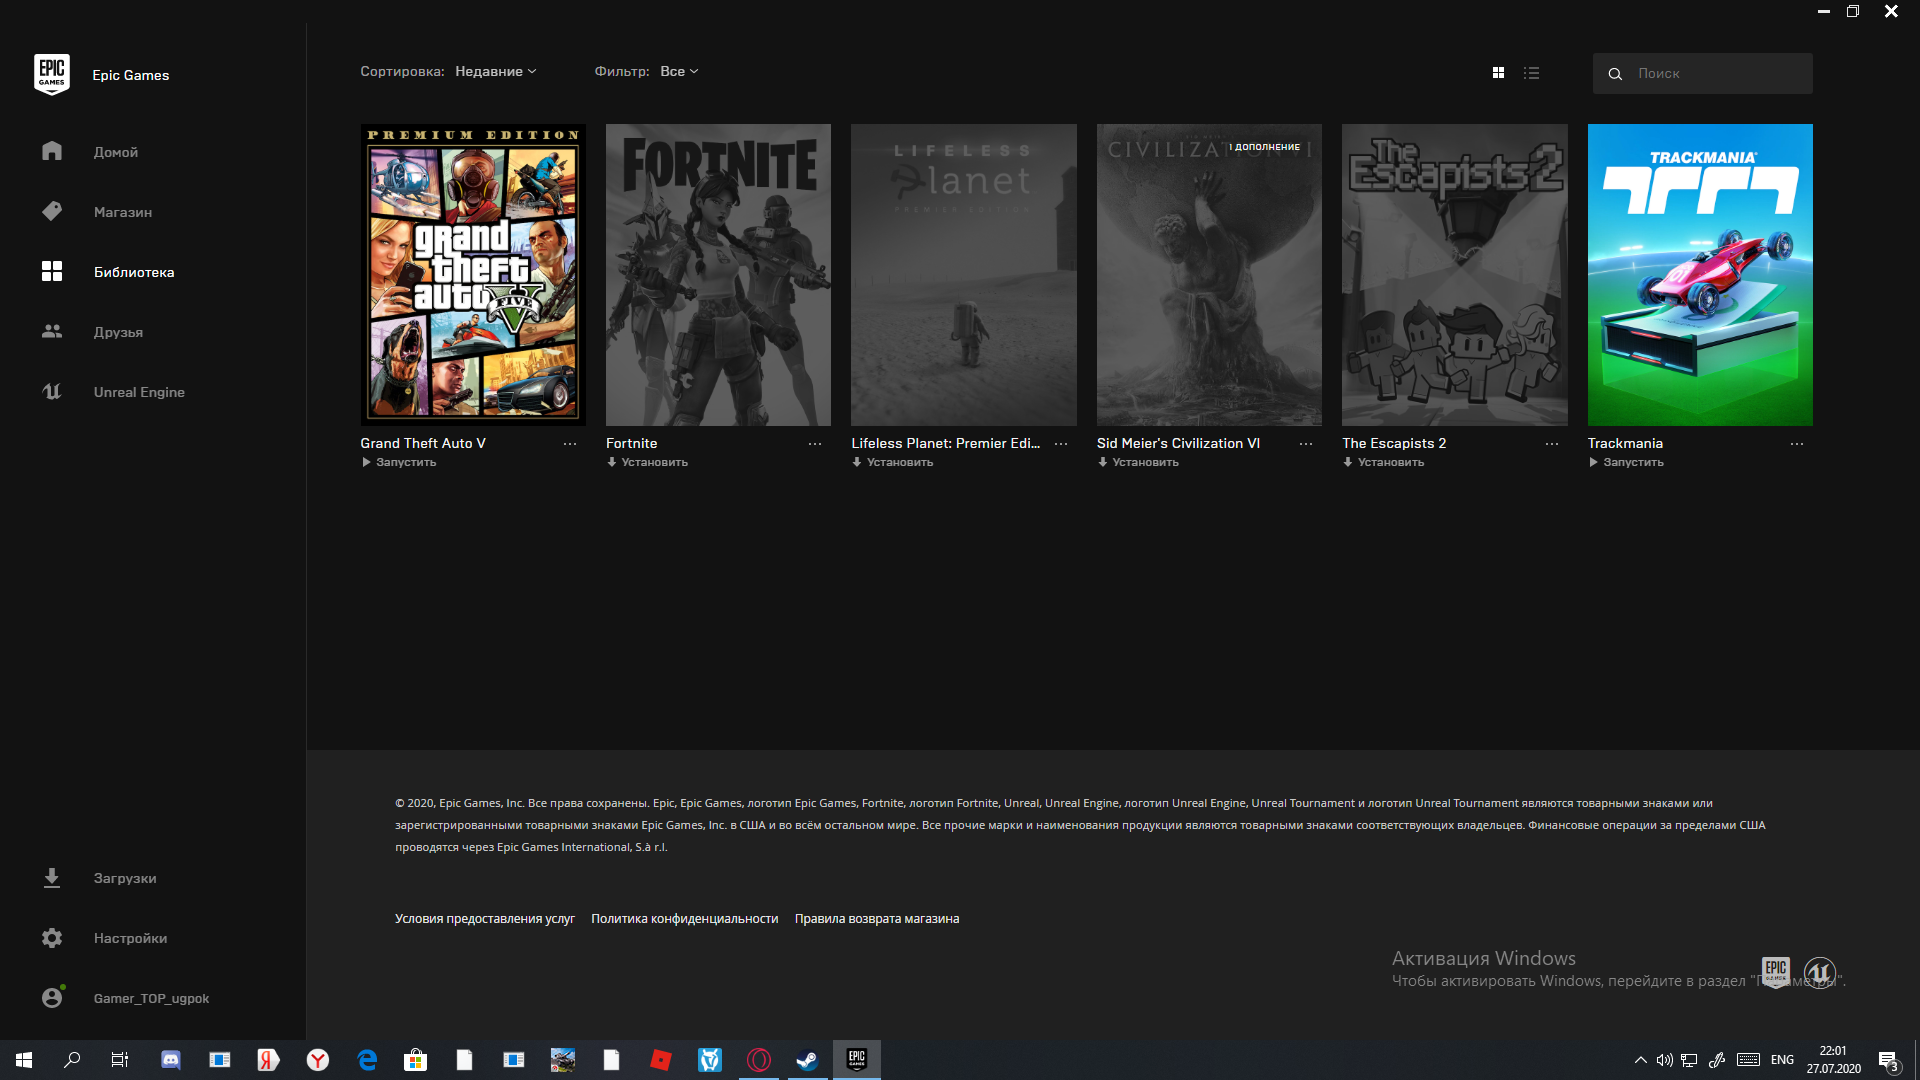
Task: Click the library grid icon in sidebar
Action: click(52, 271)
